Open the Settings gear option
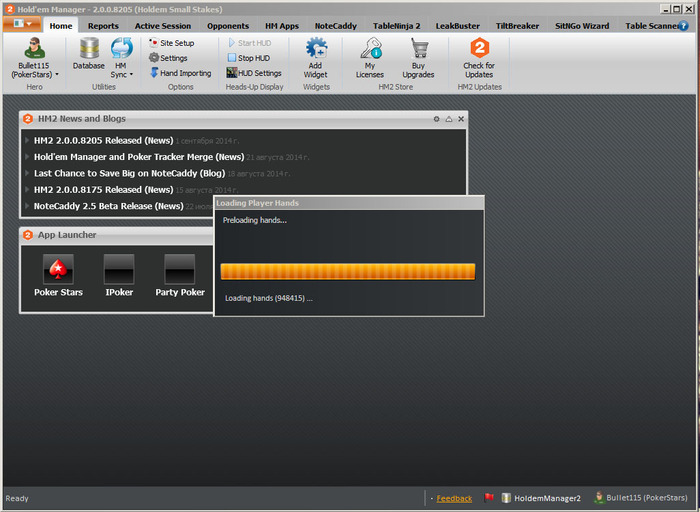The image size is (700, 512). click(x=168, y=58)
